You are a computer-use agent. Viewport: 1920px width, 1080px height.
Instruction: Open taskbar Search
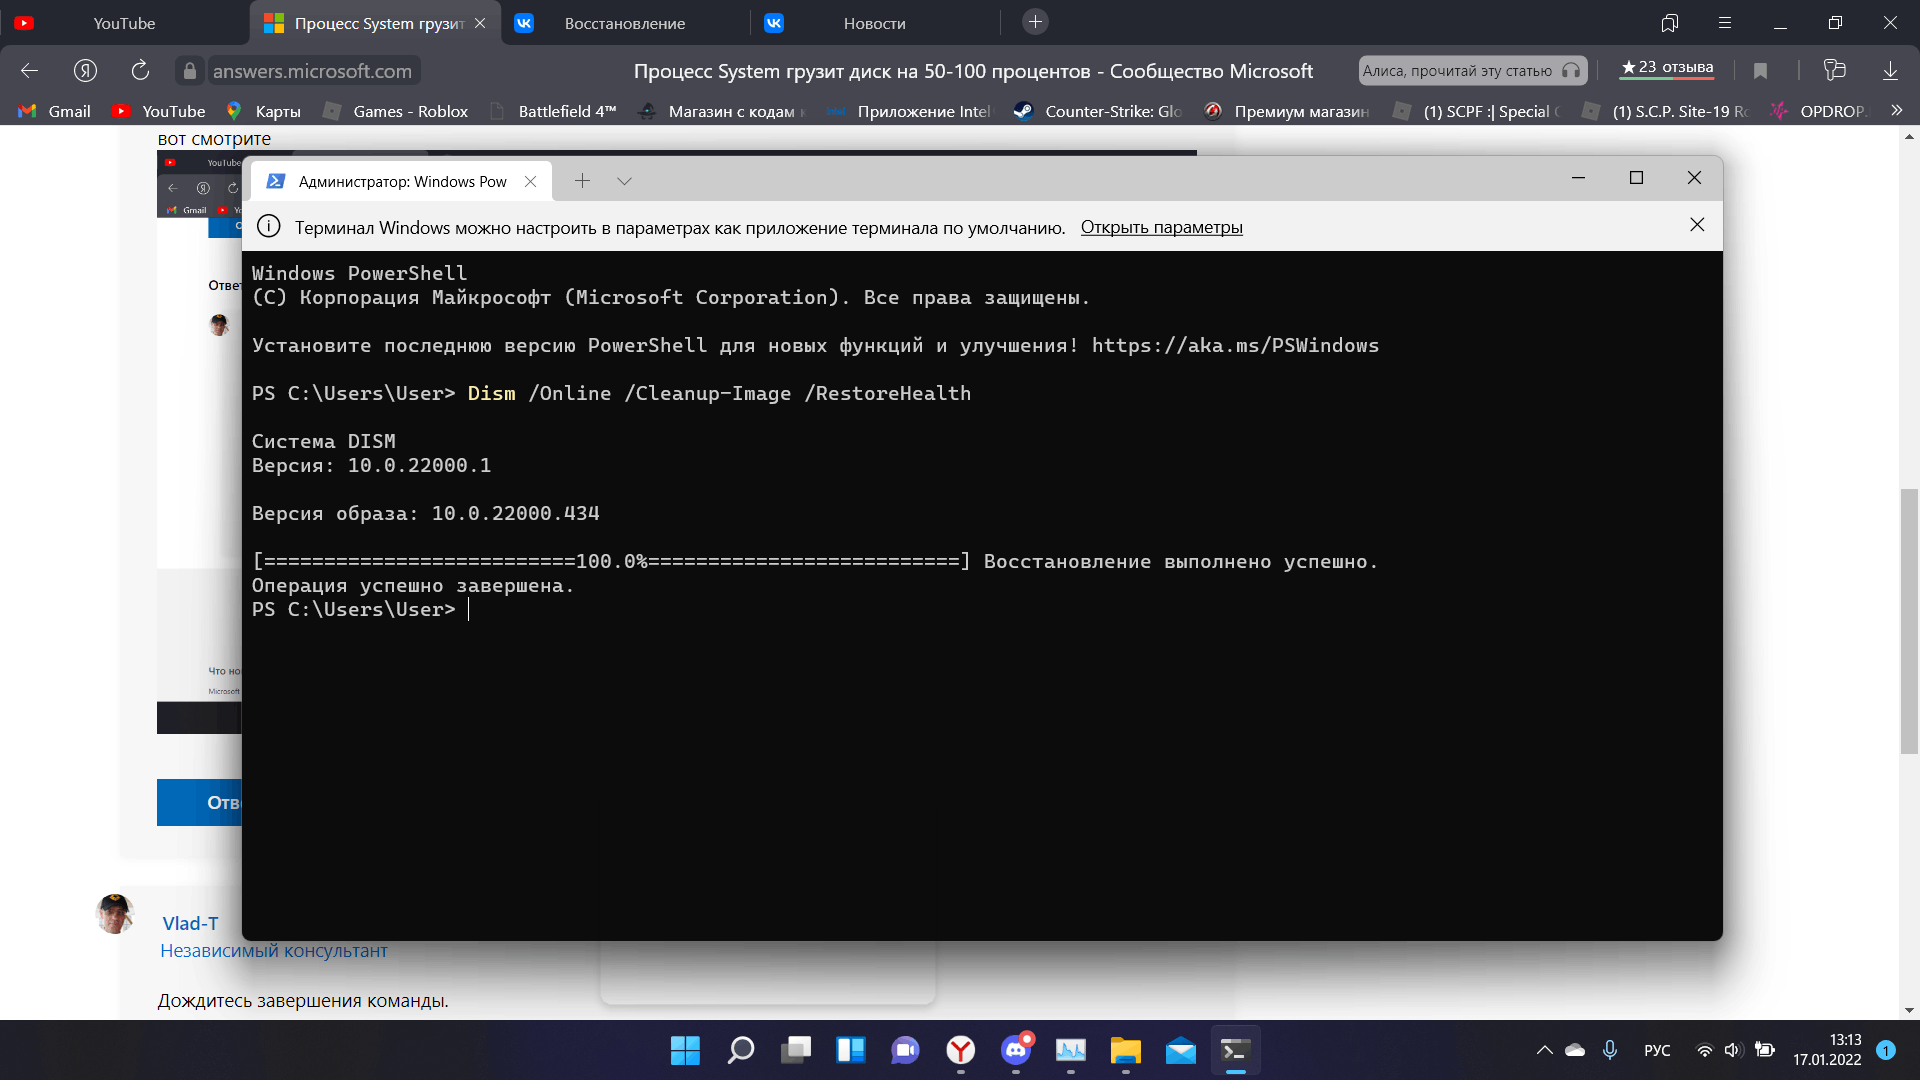(740, 1050)
